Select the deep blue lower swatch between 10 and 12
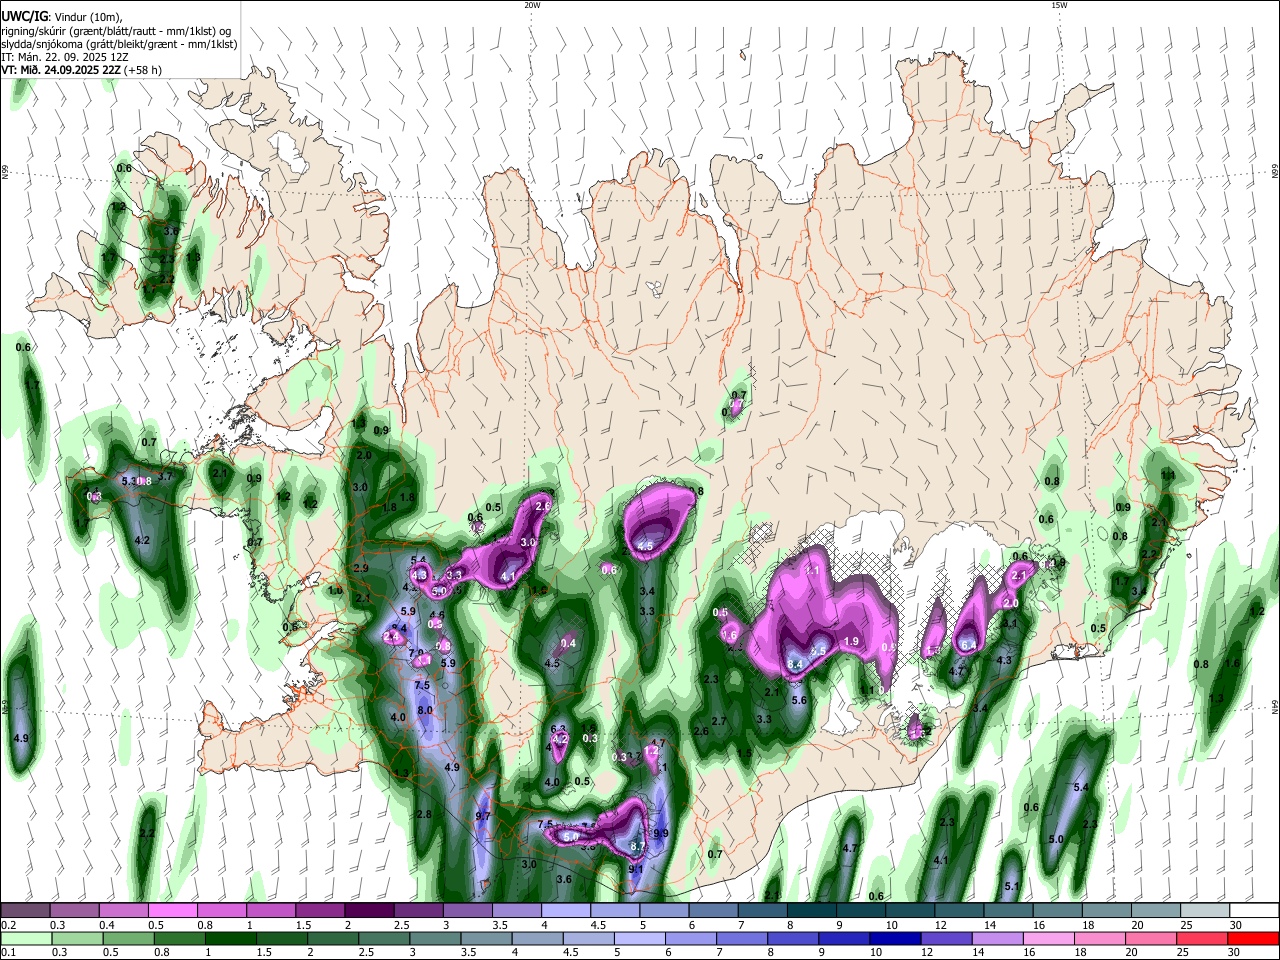1280x960 pixels. [x=894, y=938]
